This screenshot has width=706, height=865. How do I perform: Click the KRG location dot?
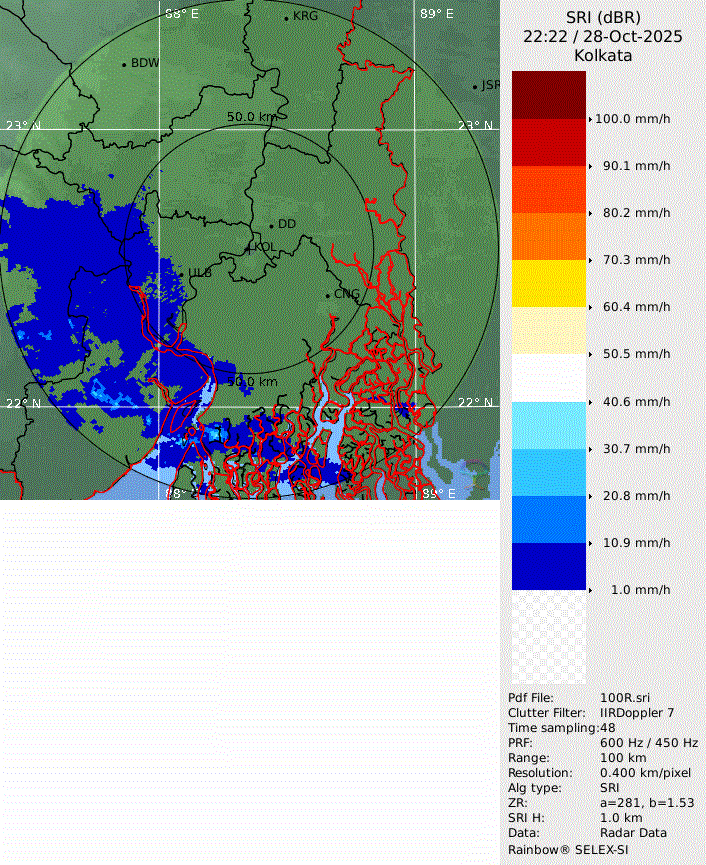pos(286,17)
